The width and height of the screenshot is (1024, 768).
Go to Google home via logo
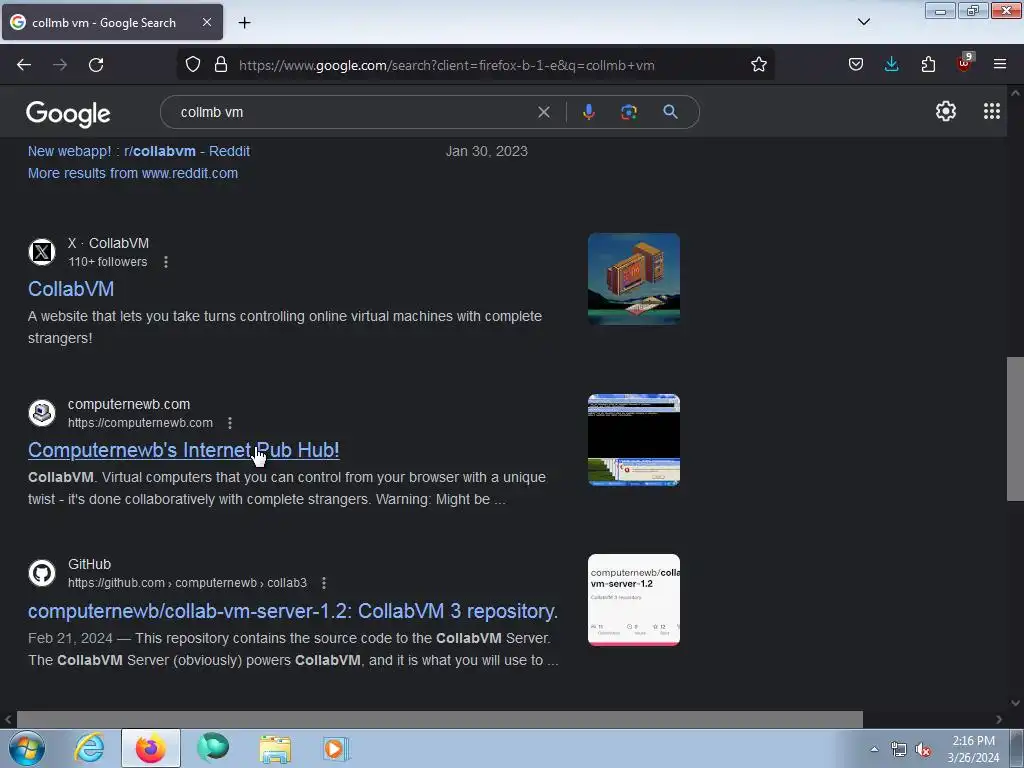coord(68,114)
